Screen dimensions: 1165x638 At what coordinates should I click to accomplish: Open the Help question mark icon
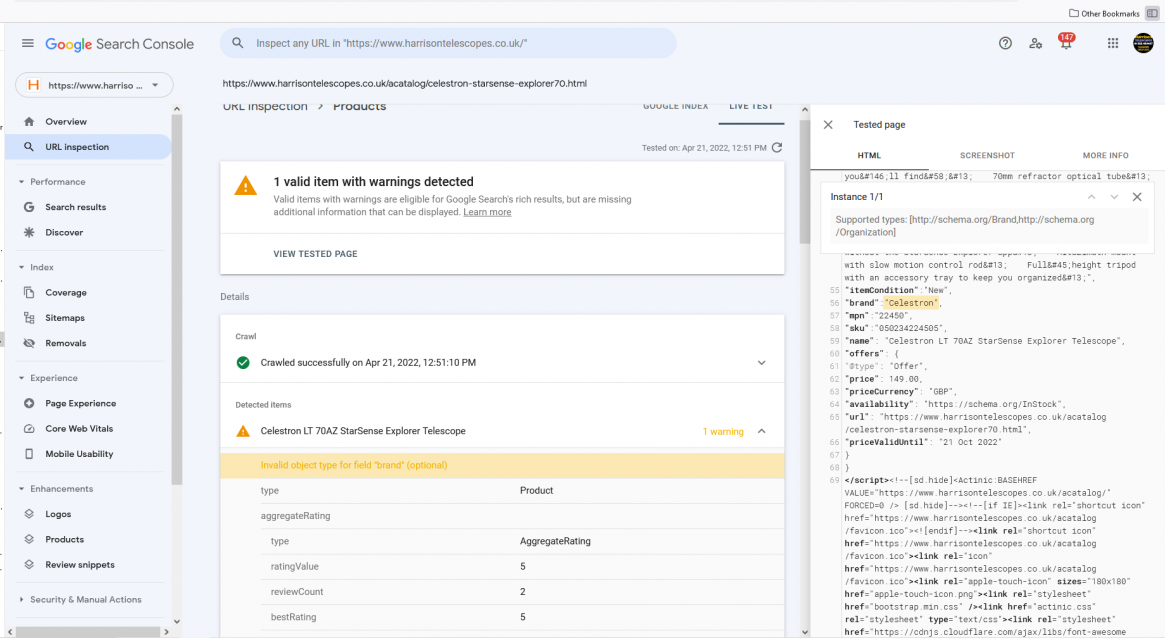coord(1005,43)
